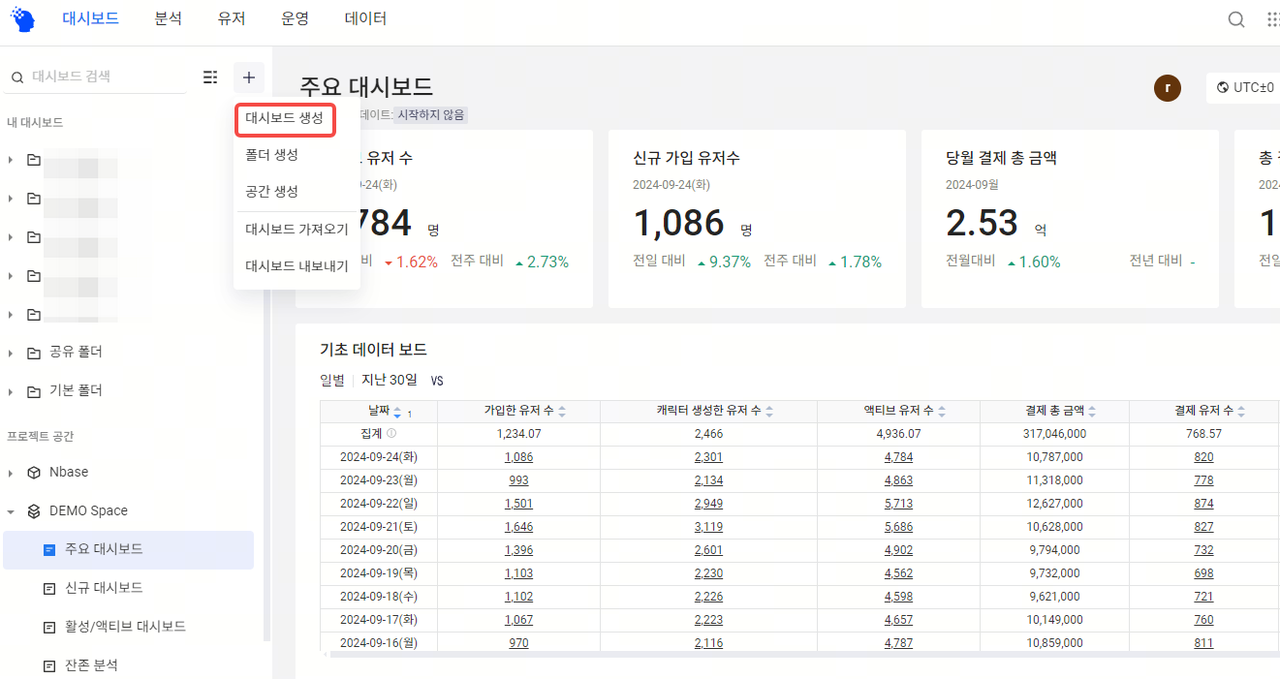Click the 프로젝트 공간 section label

pos(40,436)
